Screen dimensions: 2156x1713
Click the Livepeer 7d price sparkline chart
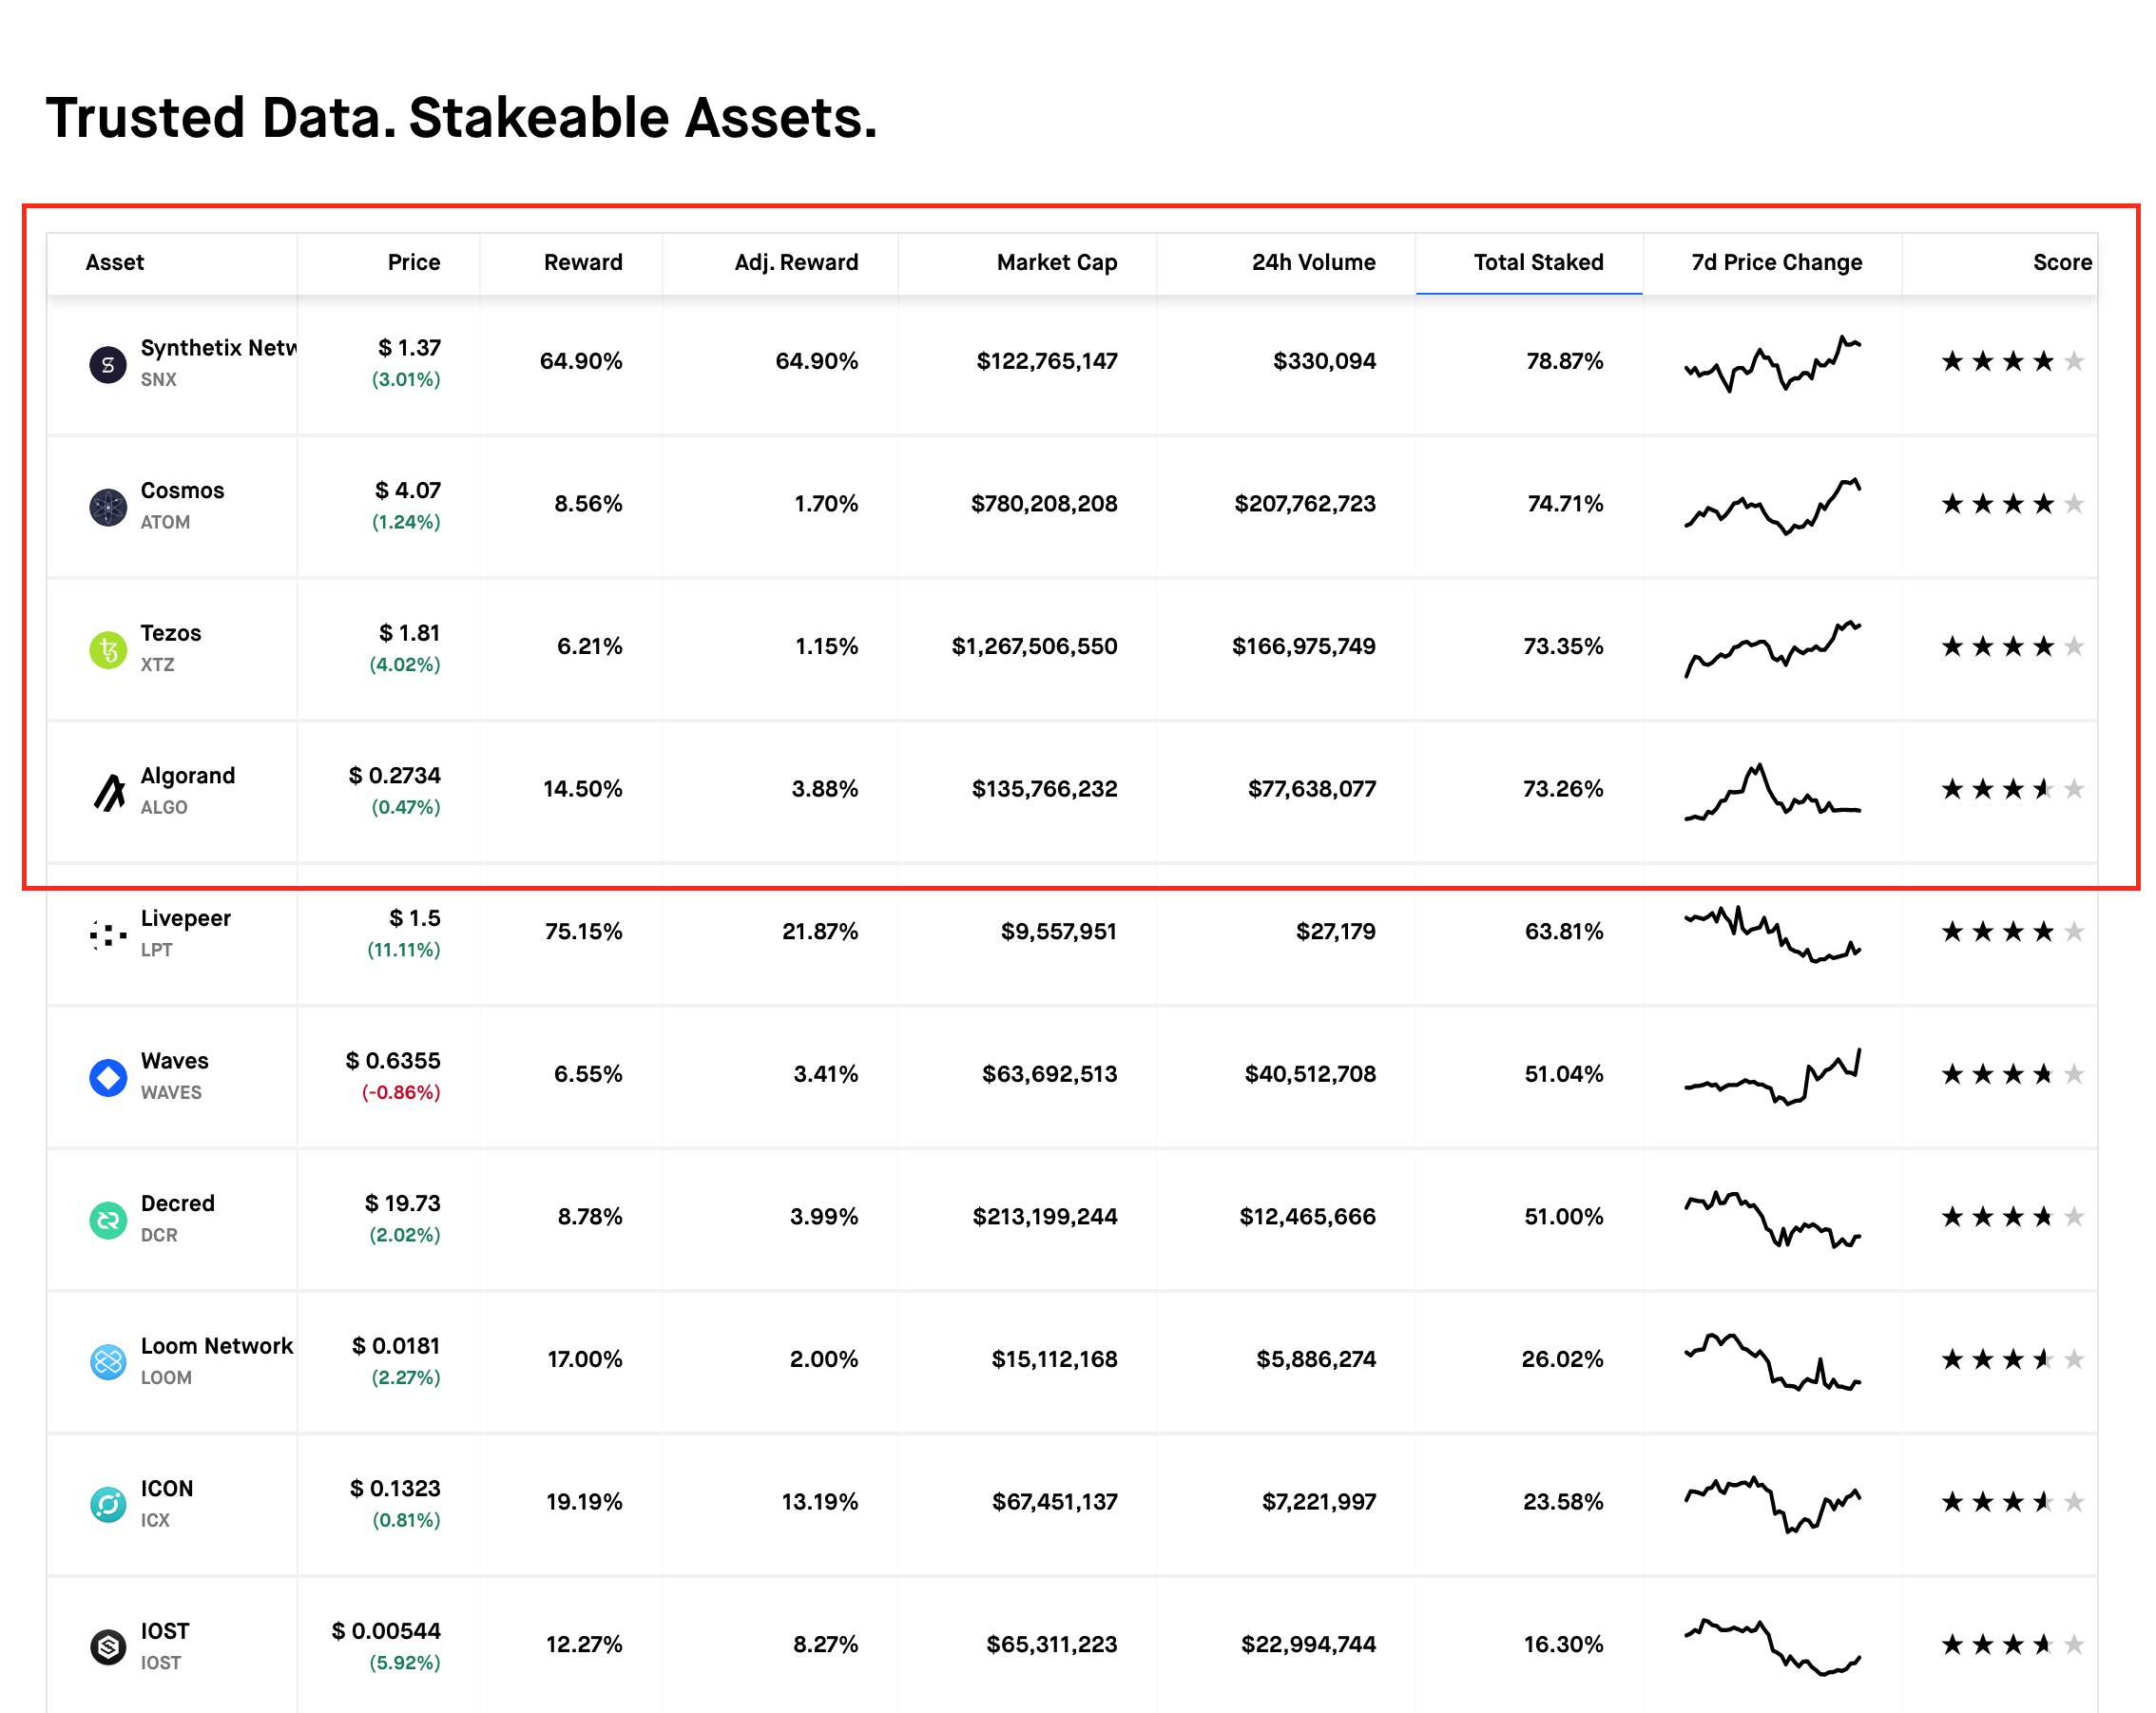coord(1772,934)
